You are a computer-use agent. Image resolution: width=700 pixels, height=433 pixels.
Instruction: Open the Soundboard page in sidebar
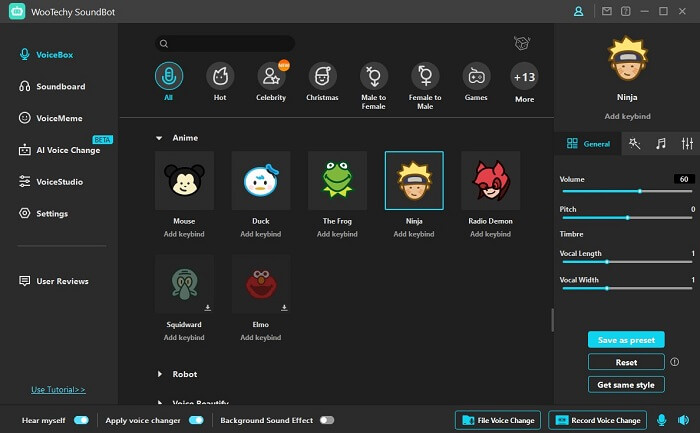tap(60, 86)
